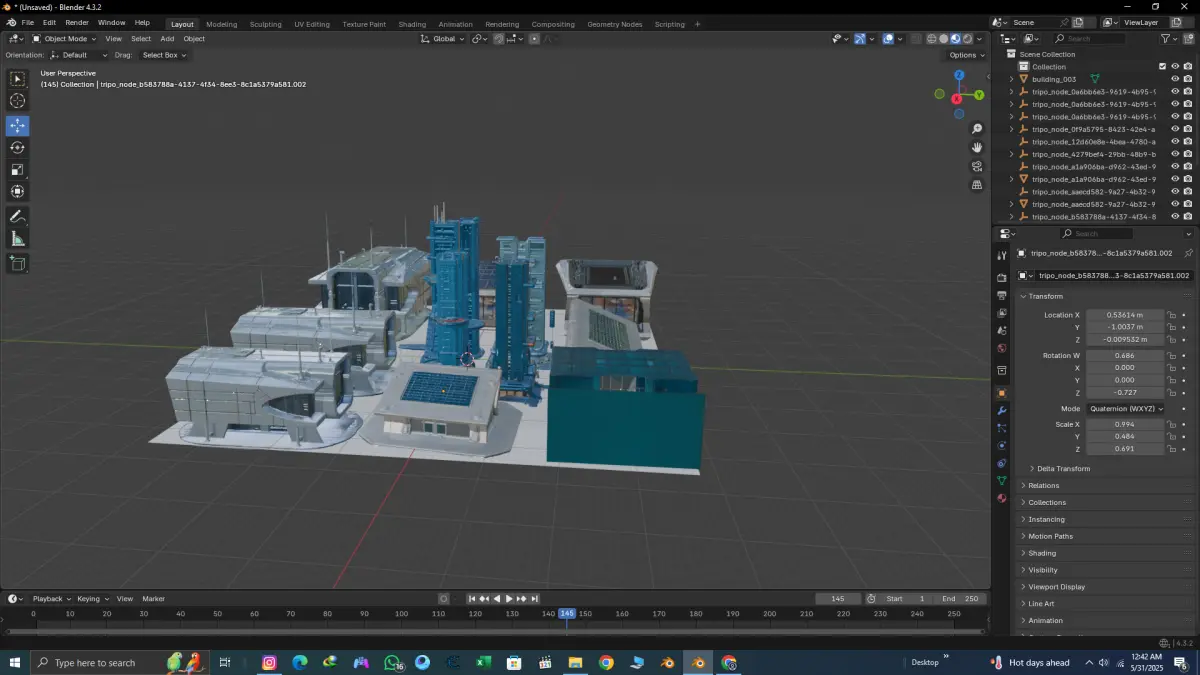Choose the Scale tool

tap(18, 170)
